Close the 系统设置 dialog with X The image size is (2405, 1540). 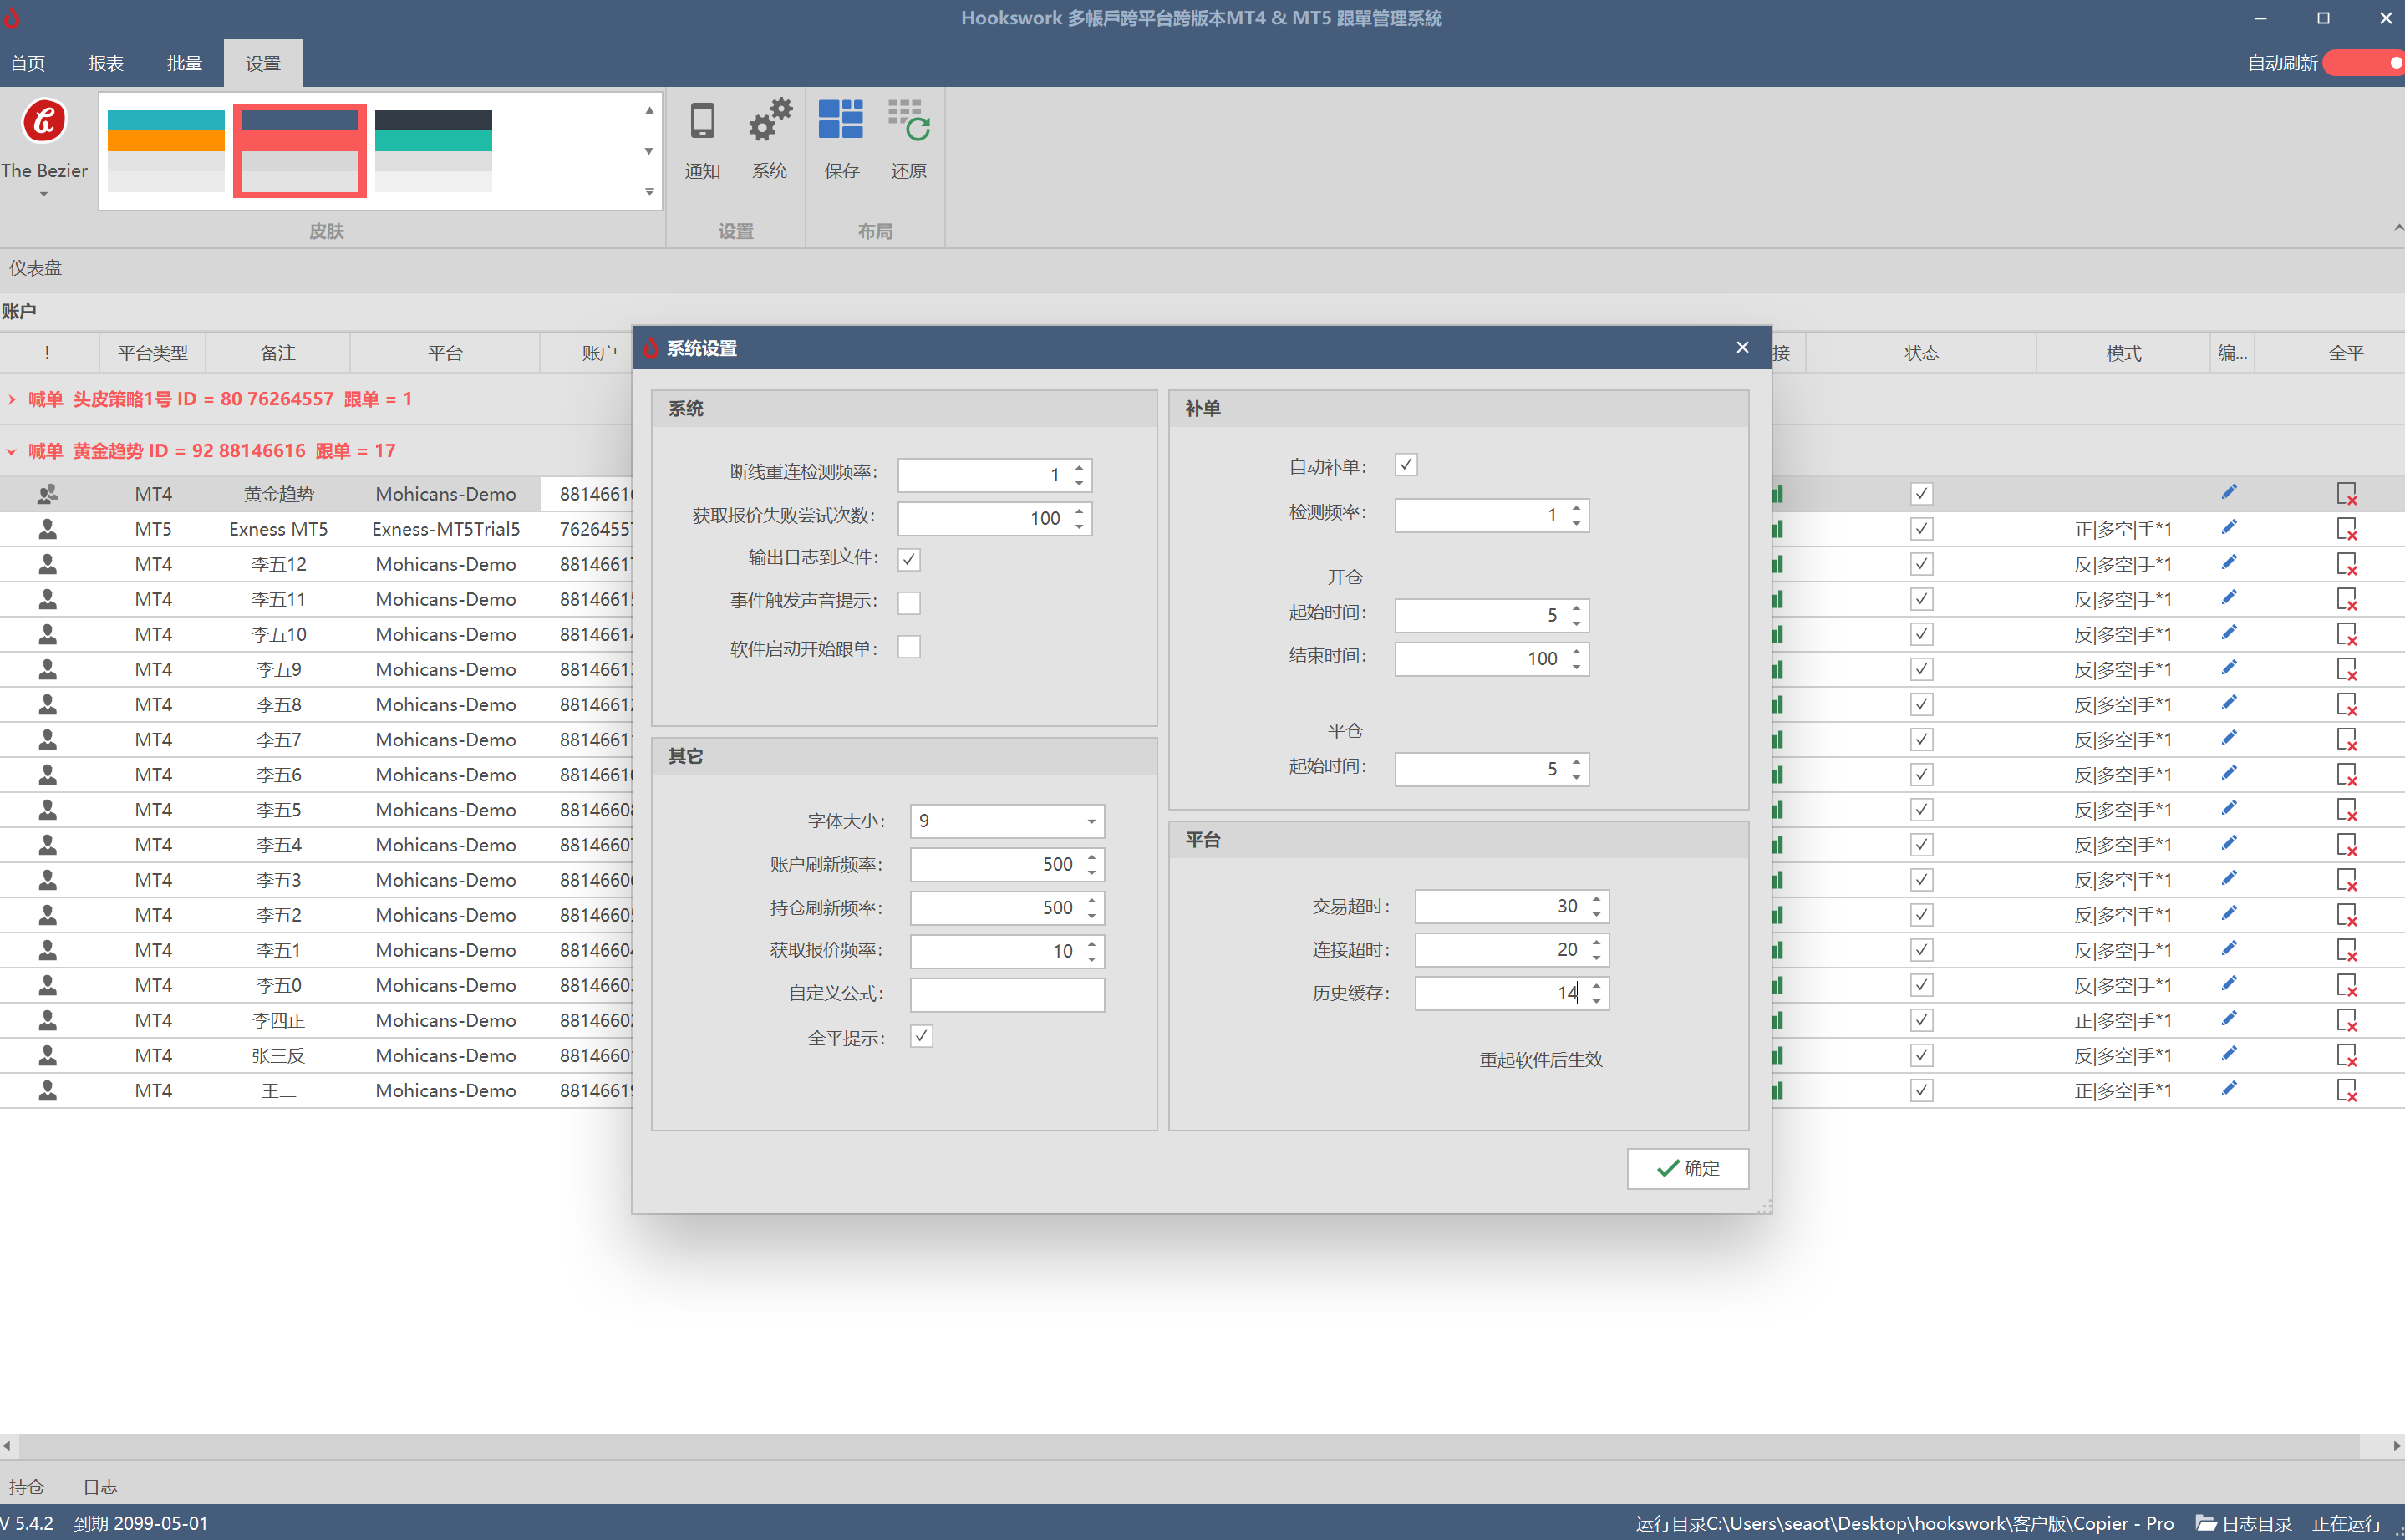[1743, 347]
